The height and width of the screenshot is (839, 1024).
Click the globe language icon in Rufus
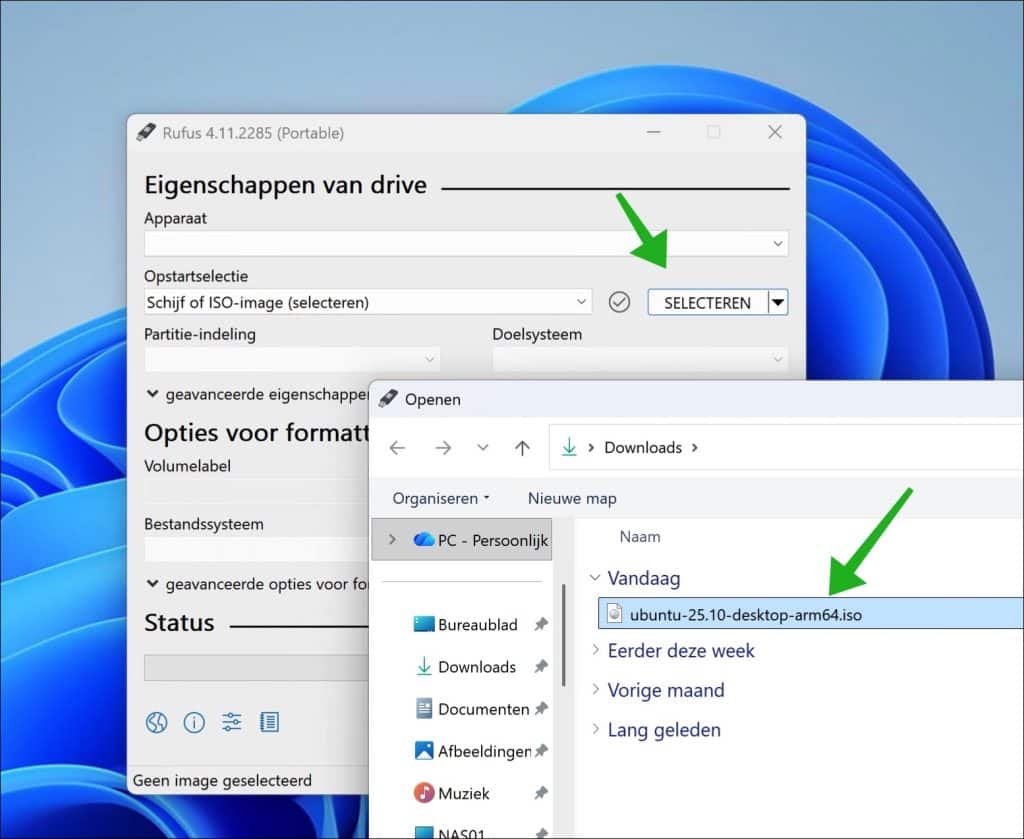pos(156,723)
